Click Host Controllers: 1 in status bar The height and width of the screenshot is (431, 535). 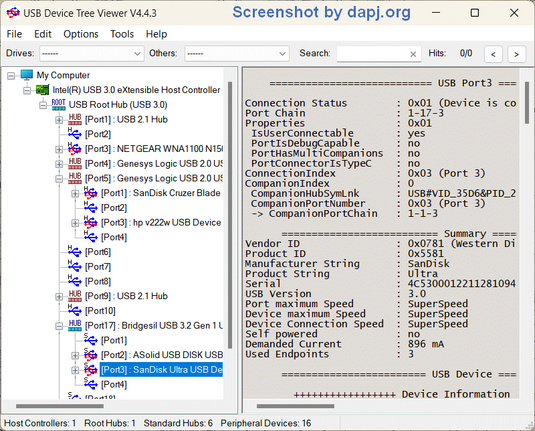point(40,423)
